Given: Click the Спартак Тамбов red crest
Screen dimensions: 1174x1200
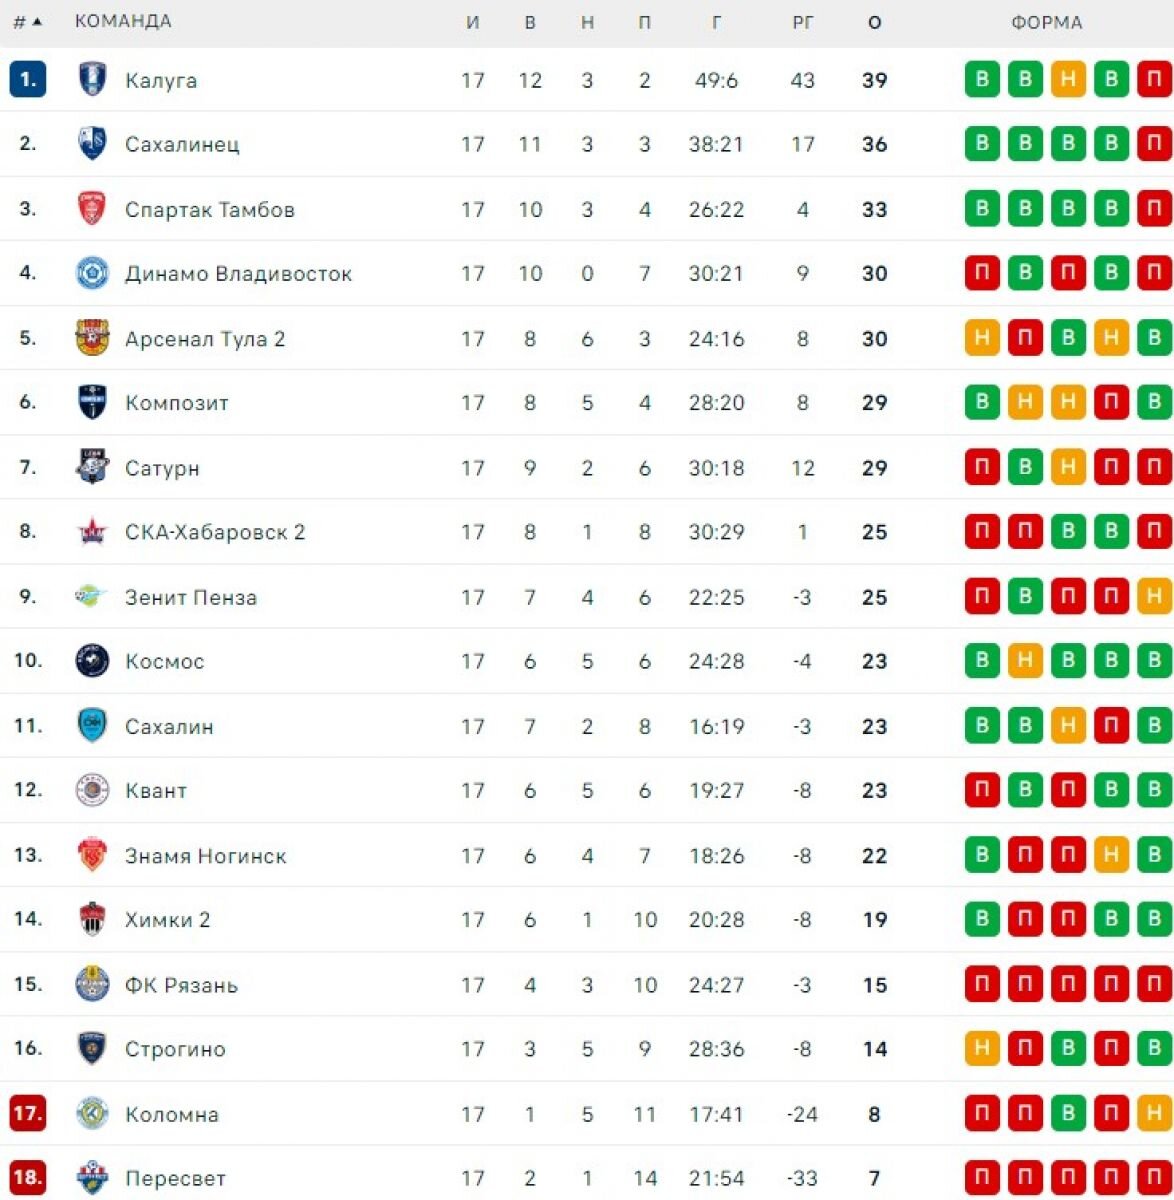Looking at the screenshot, I should pos(92,208).
